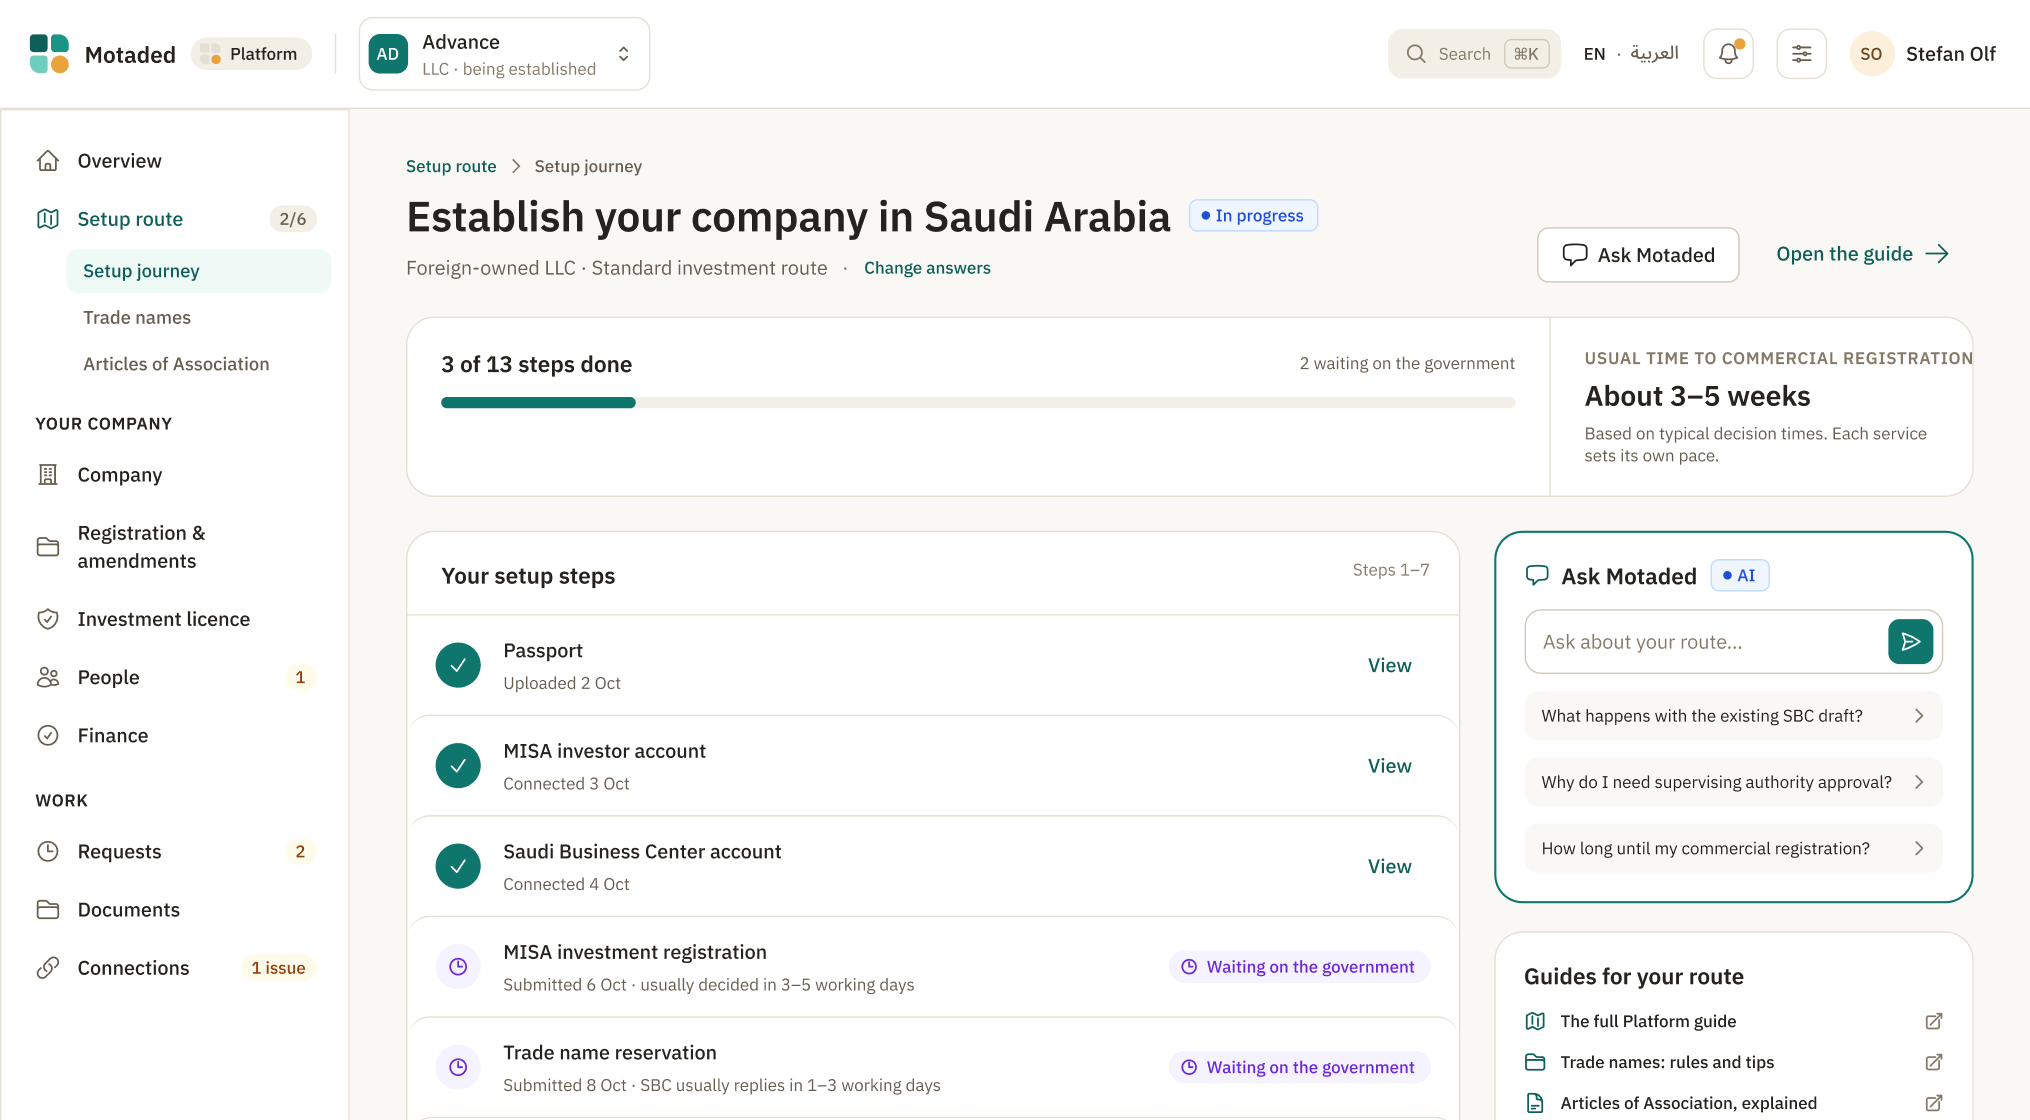Click the Ask Motaded button
This screenshot has height=1120, width=2030.
[1638, 255]
